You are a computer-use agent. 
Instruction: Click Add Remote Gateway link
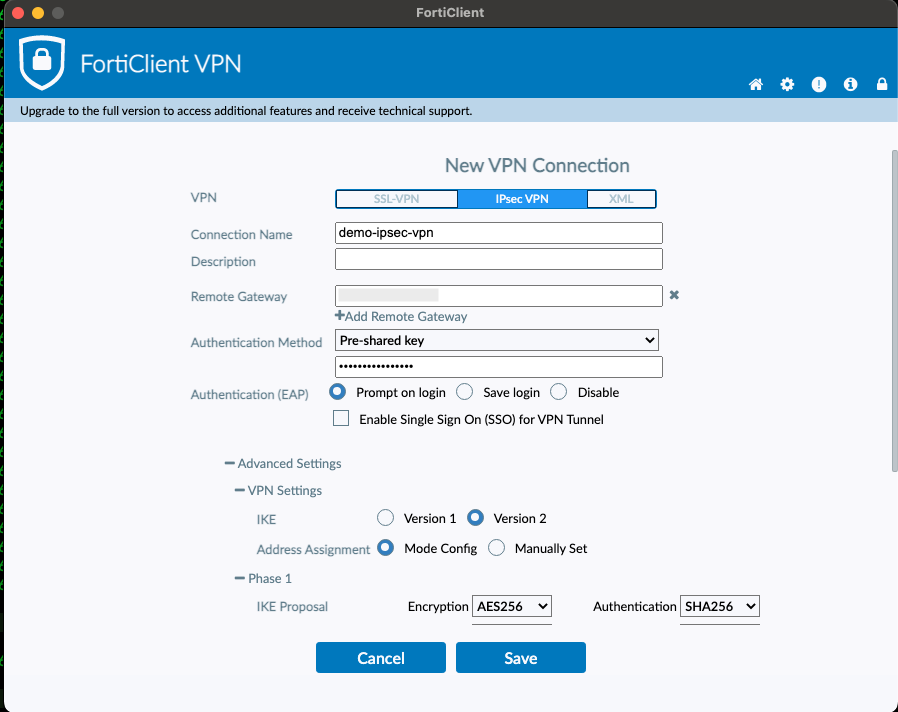pos(405,316)
